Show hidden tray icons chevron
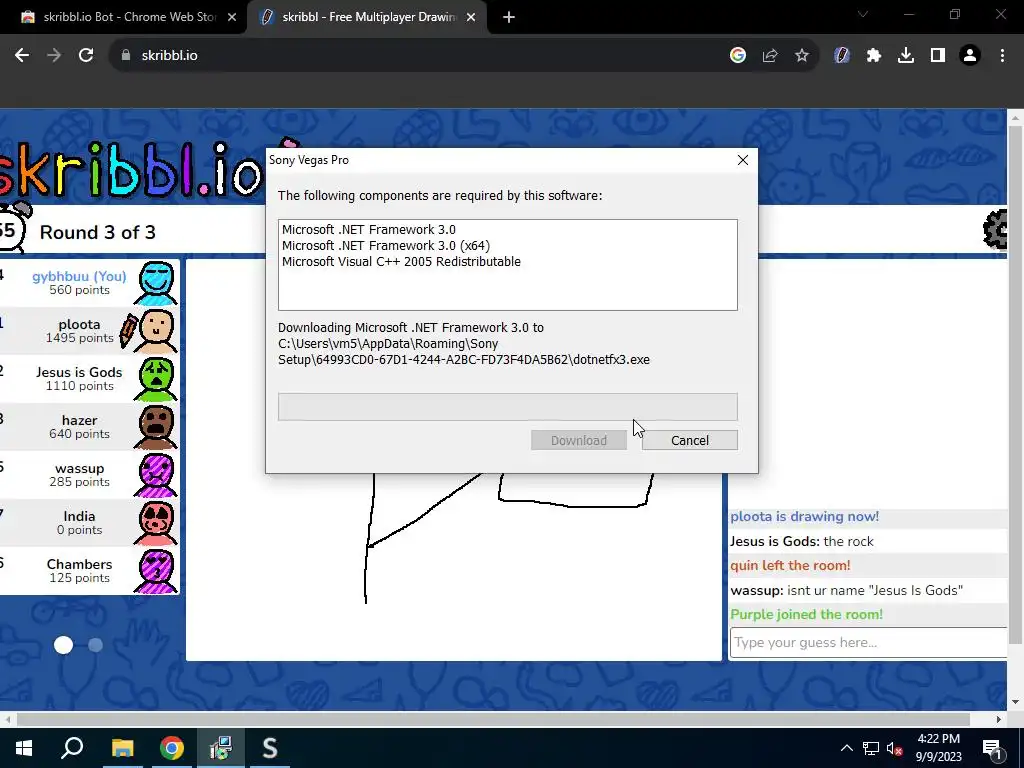 click(x=846, y=748)
